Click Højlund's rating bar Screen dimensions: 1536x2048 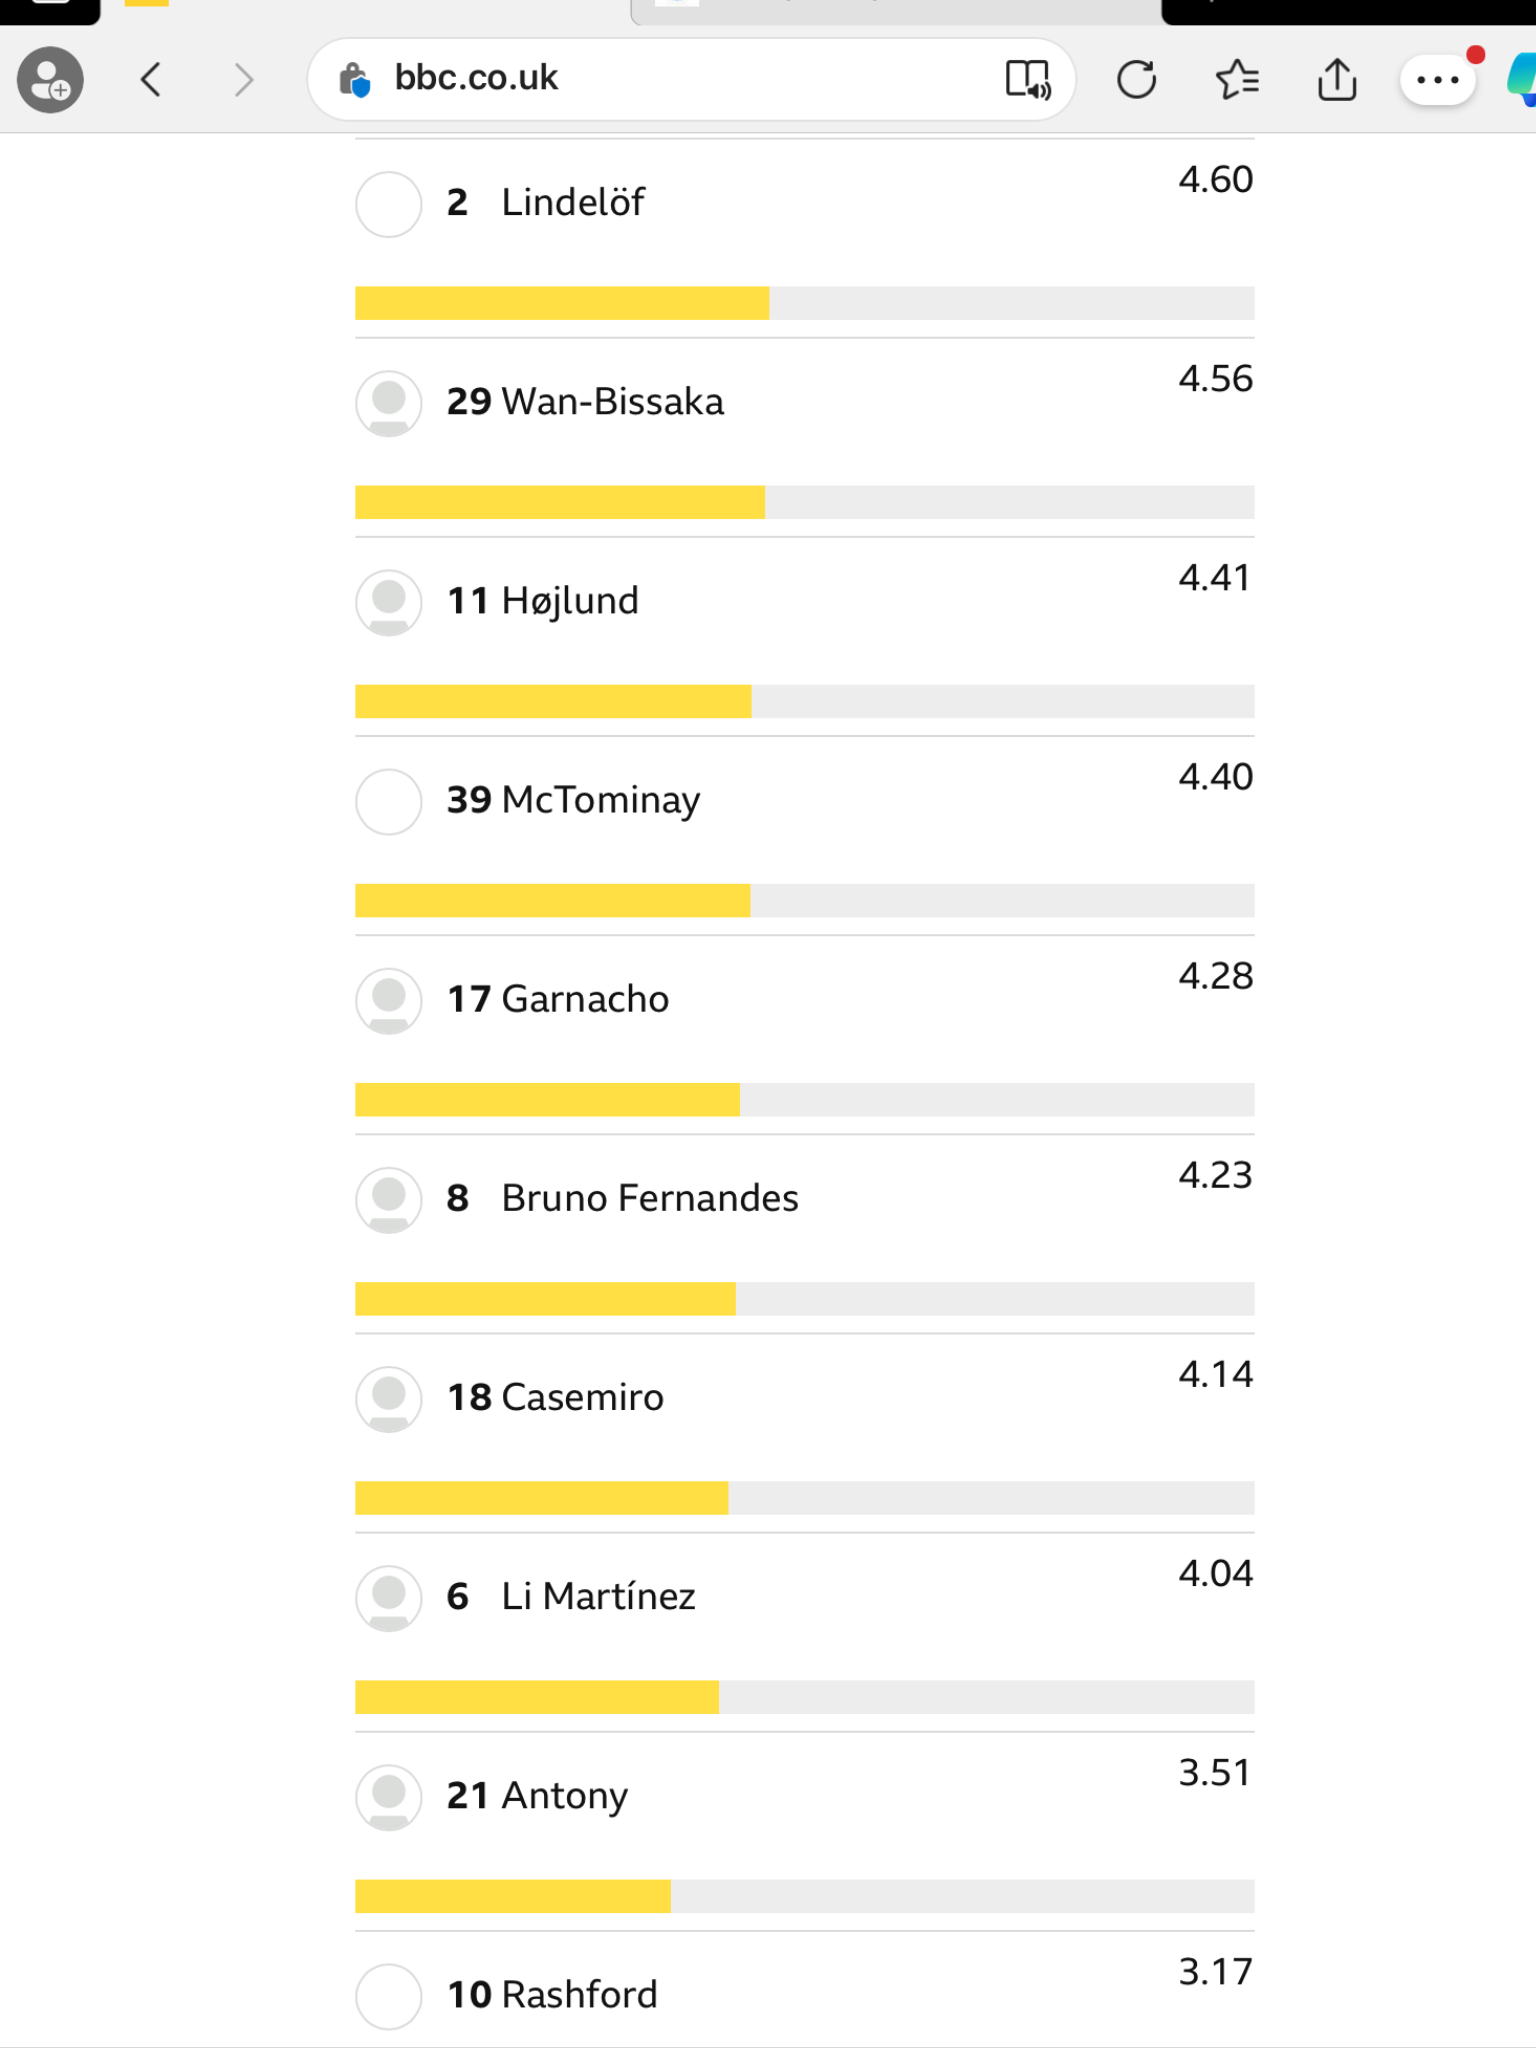coord(804,701)
